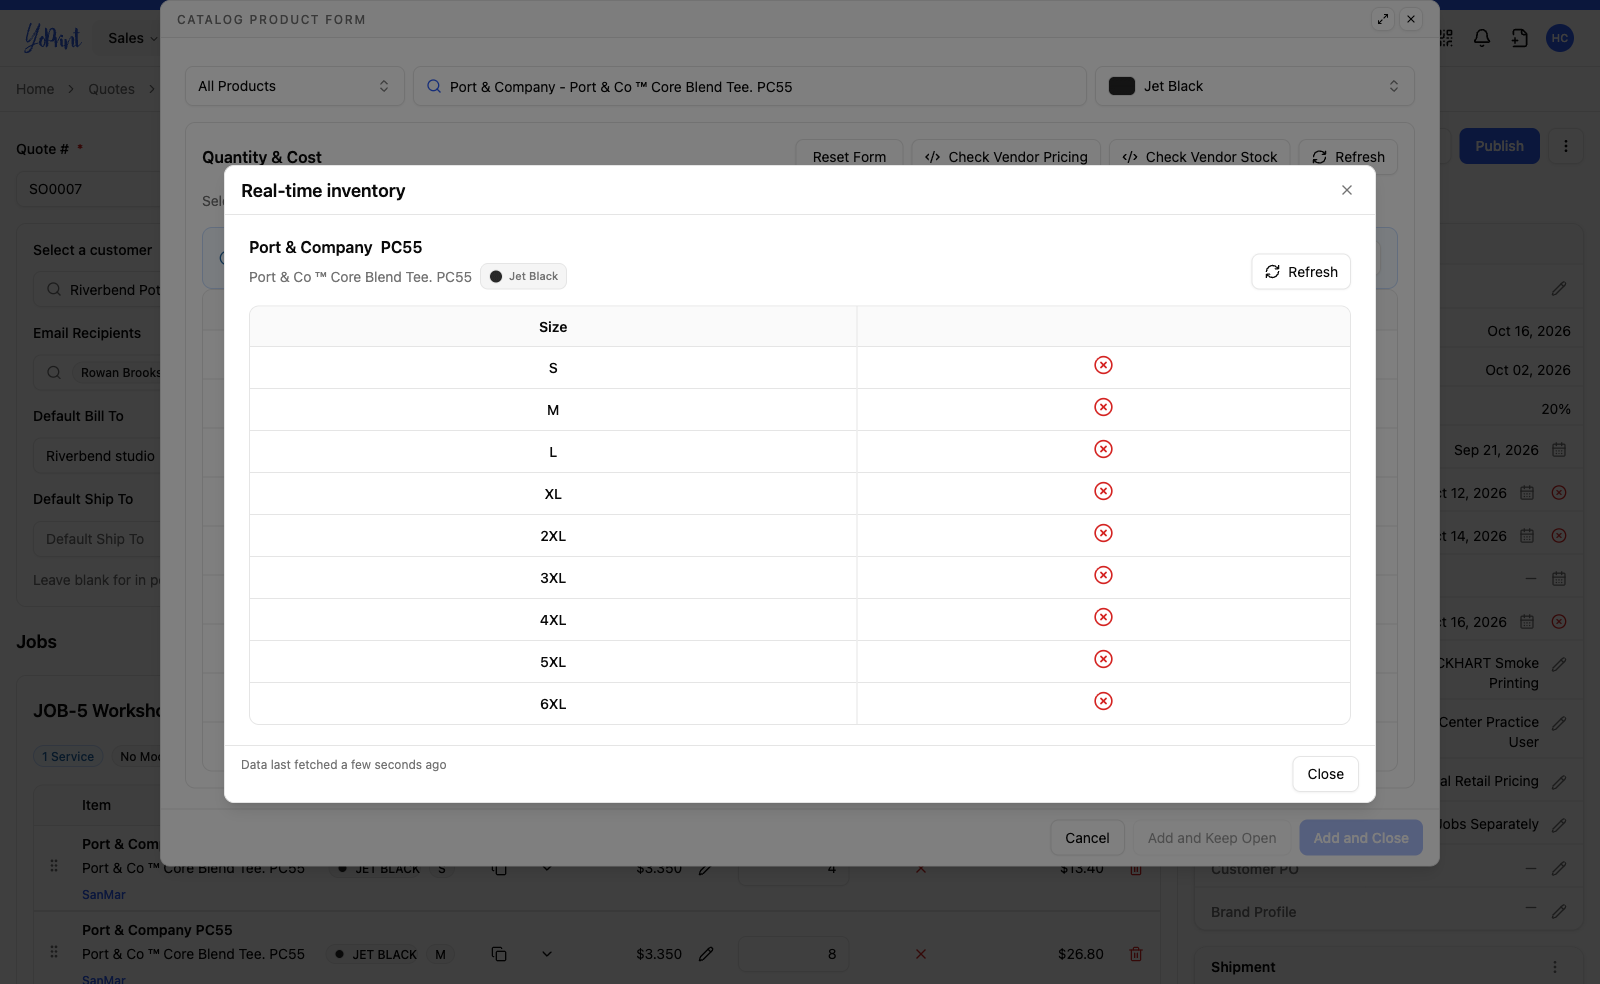This screenshot has width=1600, height=984.
Task: Click the Size column header
Action: click(x=553, y=327)
